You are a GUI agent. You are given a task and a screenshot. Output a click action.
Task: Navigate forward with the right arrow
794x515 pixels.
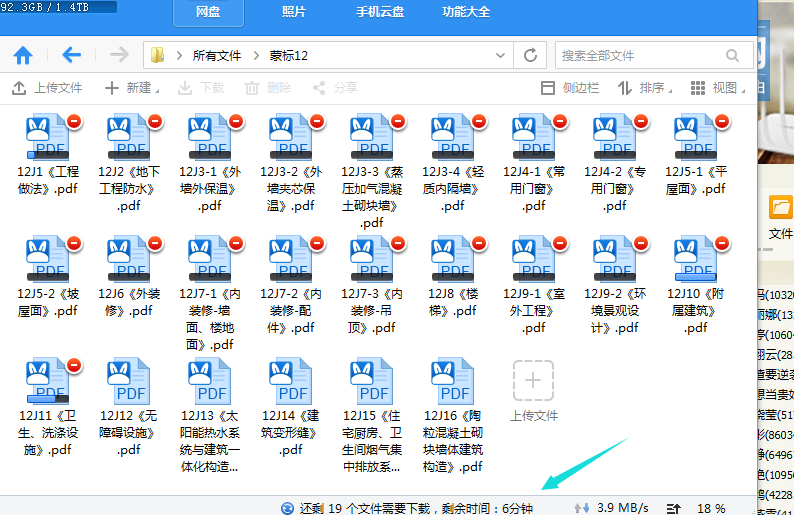pyautogui.click(x=120, y=55)
